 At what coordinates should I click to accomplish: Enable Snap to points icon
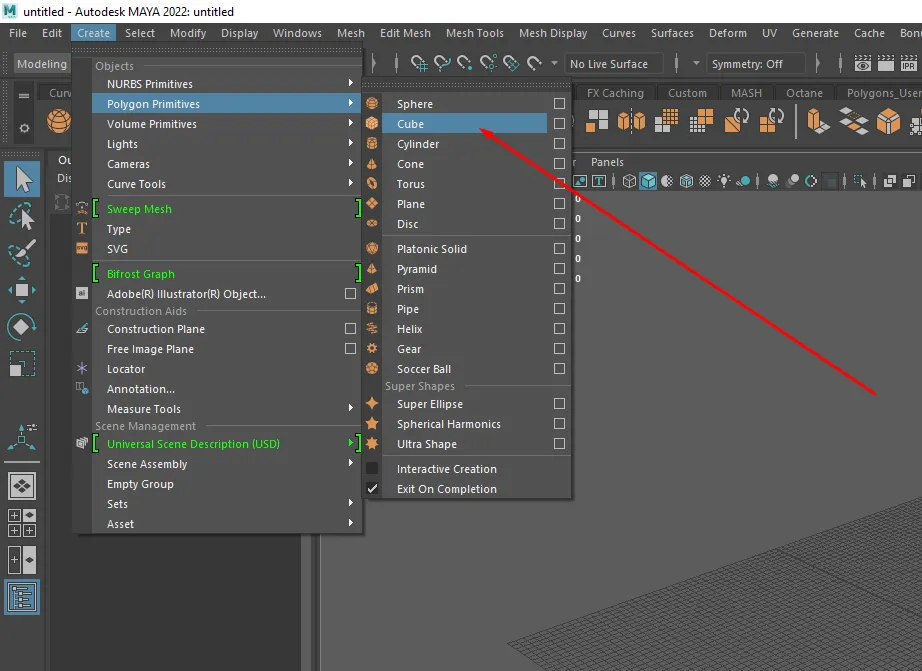point(465,63)
